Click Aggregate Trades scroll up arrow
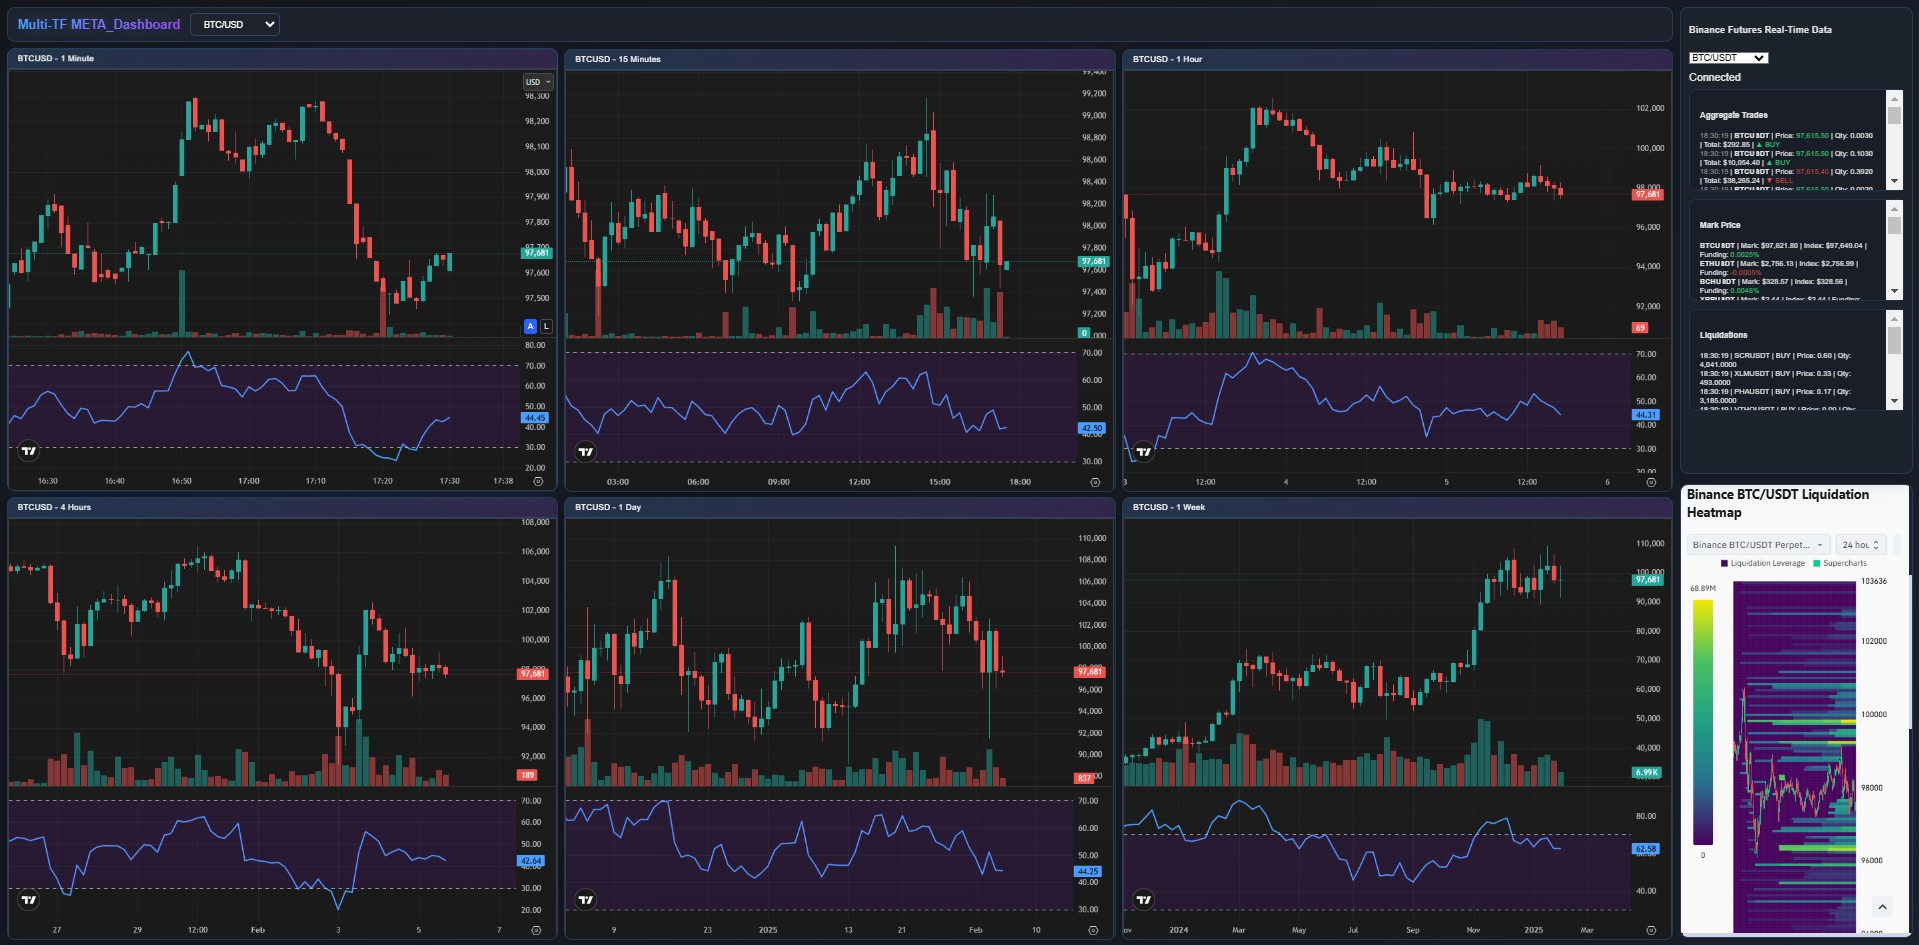This screenshot has height=945, width=1919. (x=1894, y=98)
